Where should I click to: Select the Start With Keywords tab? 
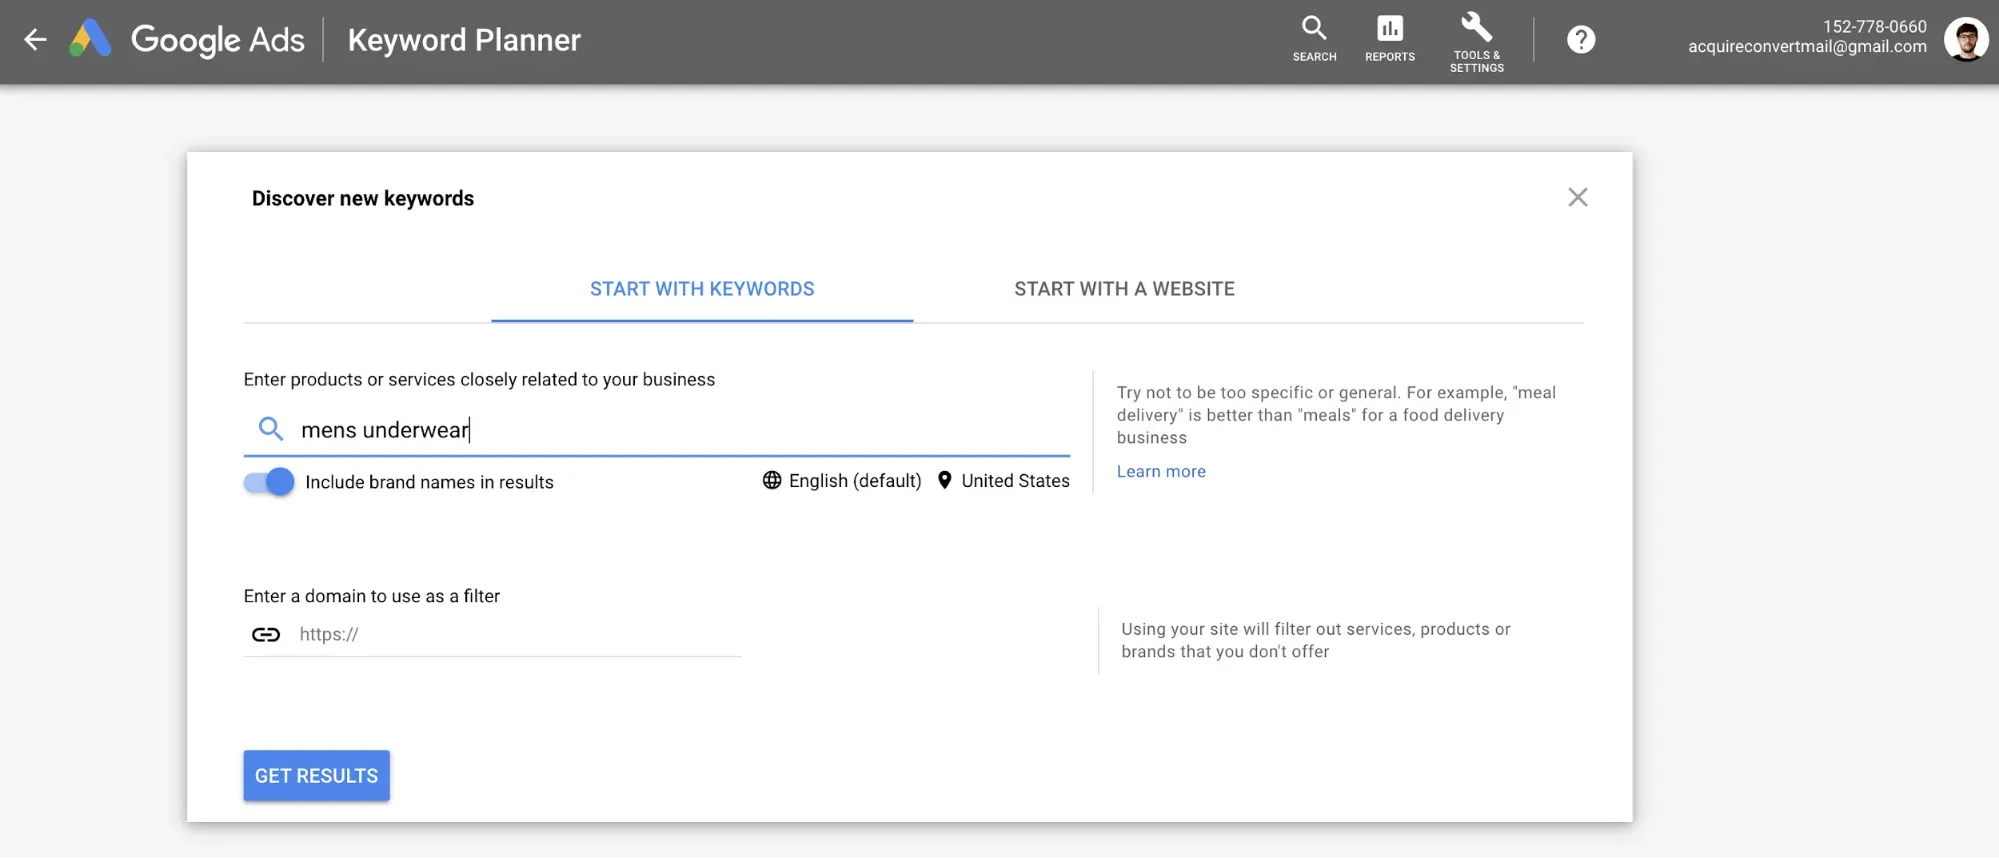tap(702, 289)
